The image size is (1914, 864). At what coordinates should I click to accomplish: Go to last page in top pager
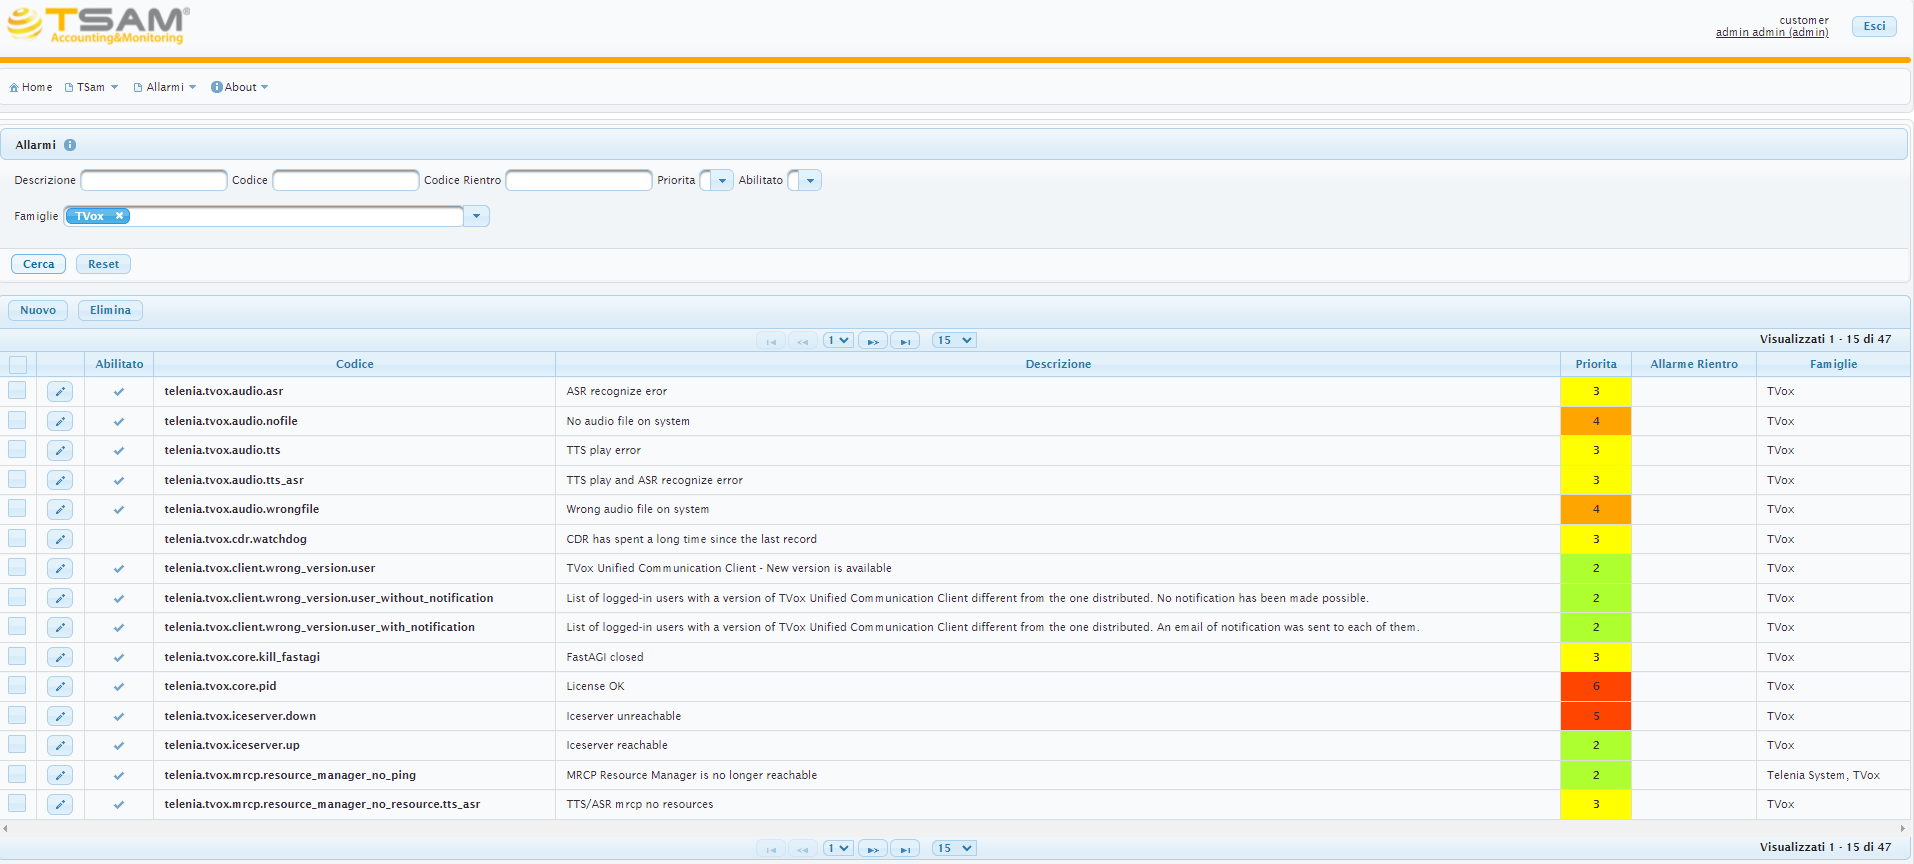tap(905, 341)
